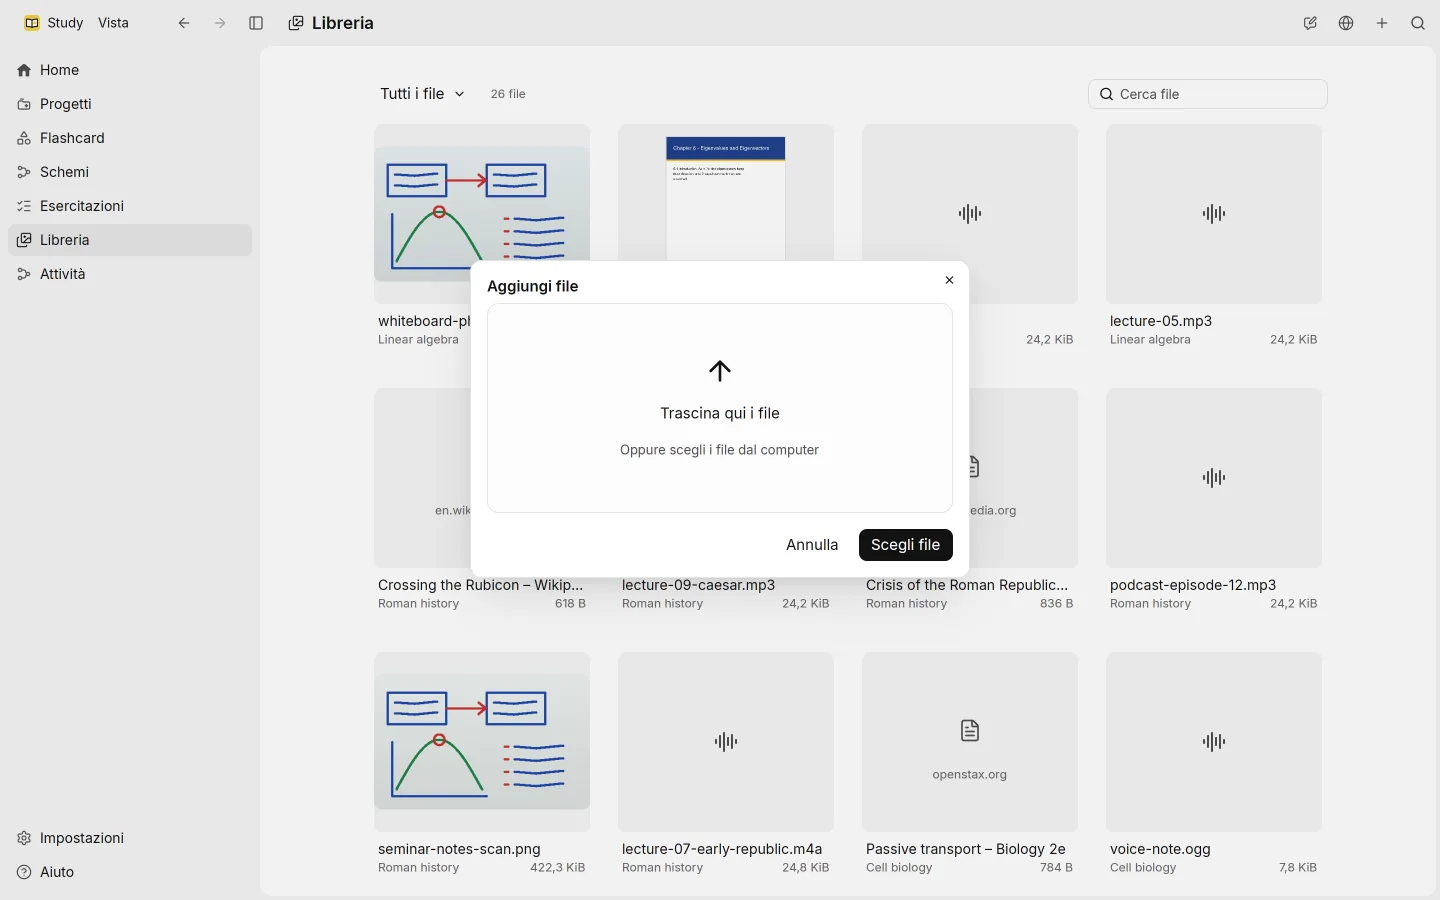
Task: Click the Libreria title in header
Action: [x=343, y=23]
